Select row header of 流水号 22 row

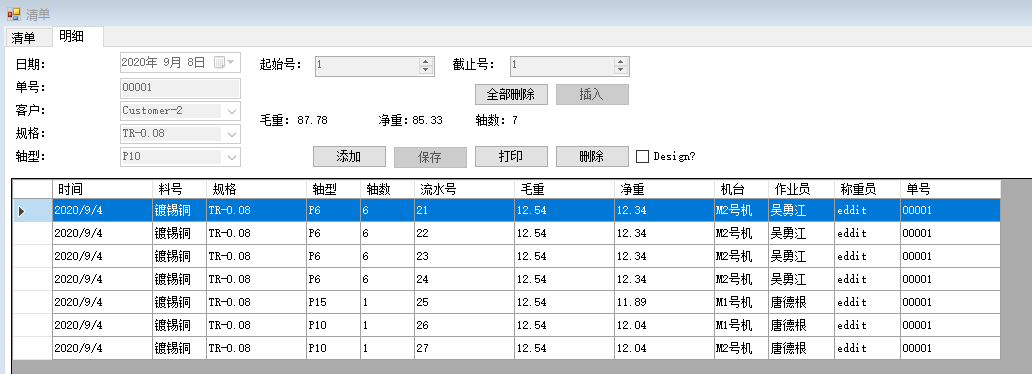tap(32, 233)
